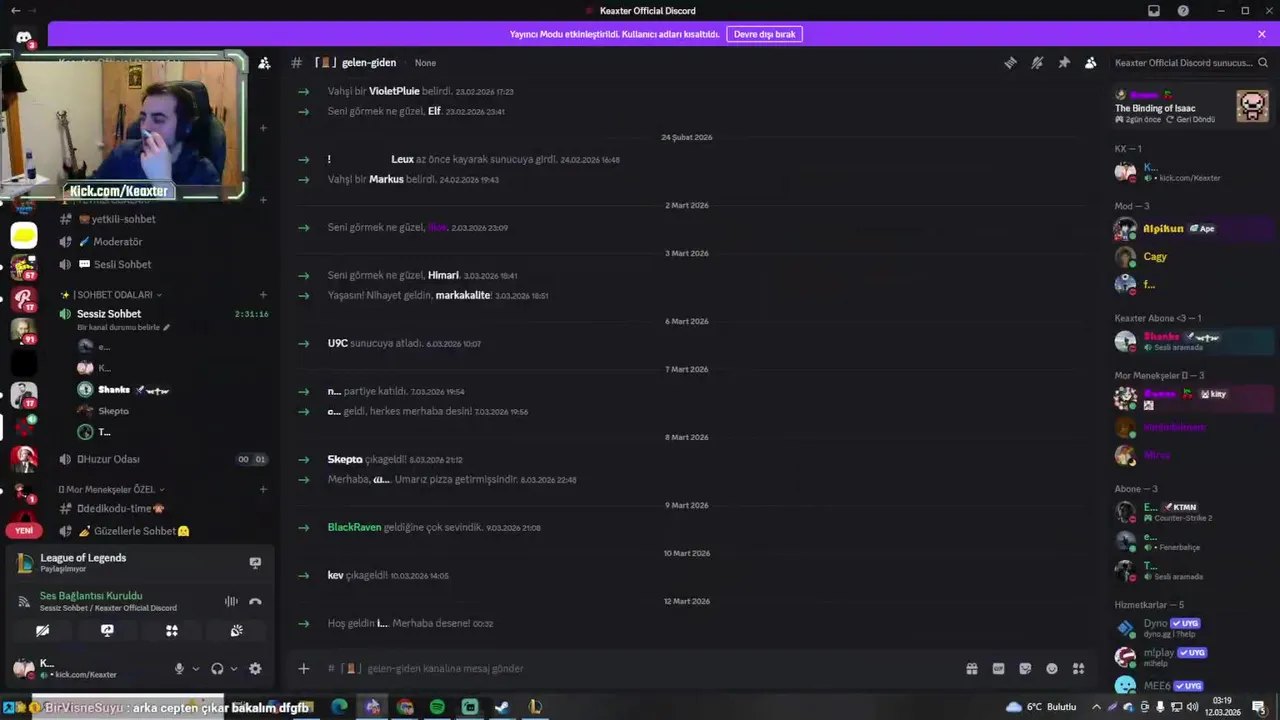
Task: Click VioletPluie's name in join message
Action: click(x=394, y=91)
